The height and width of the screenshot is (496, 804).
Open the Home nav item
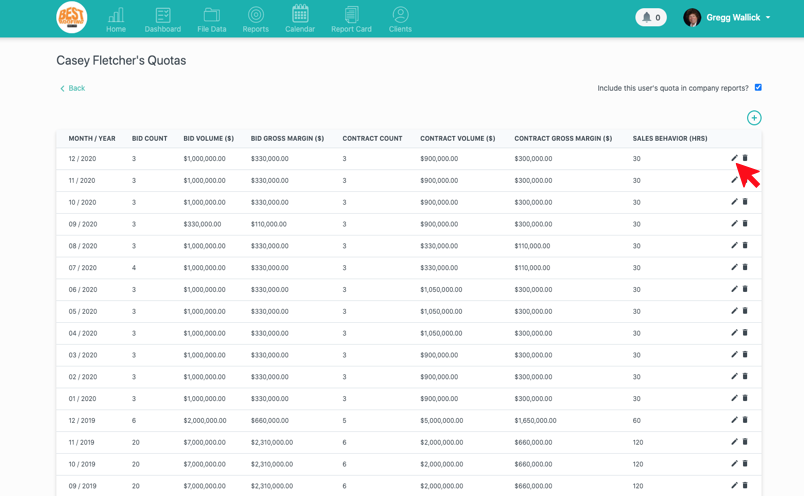coord(116,20)
